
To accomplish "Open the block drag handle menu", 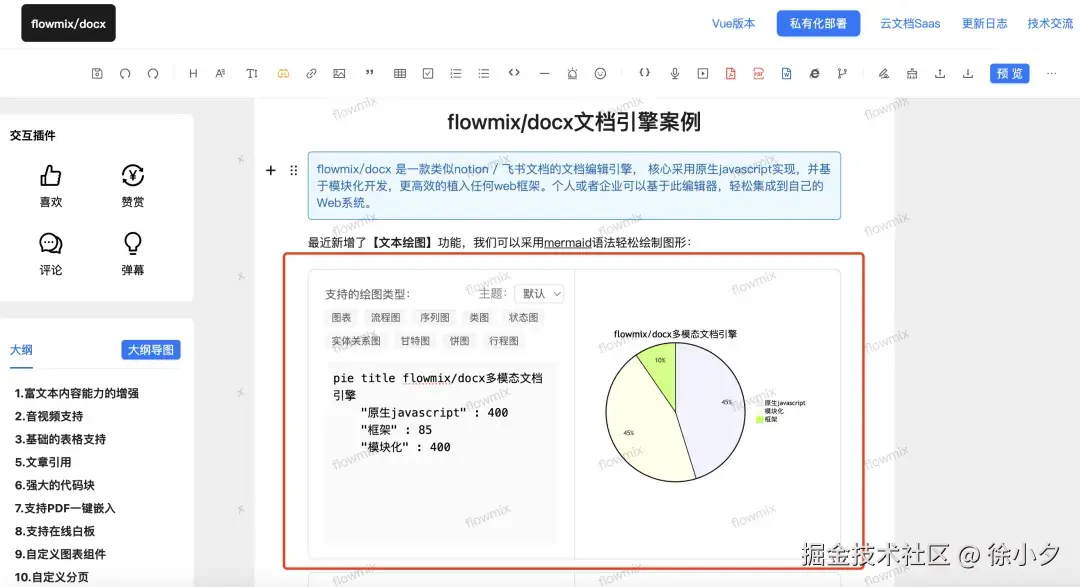I will (293, 170).
